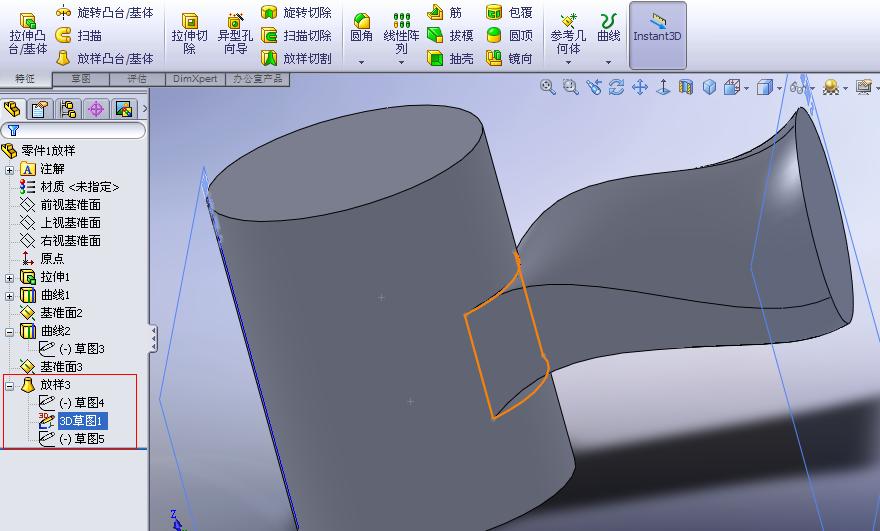This screenshot has width=880, height=531.
Task: Choose the 放样切割 lofted cut tool
Action: pyautogui.click(x=296, y=58)
